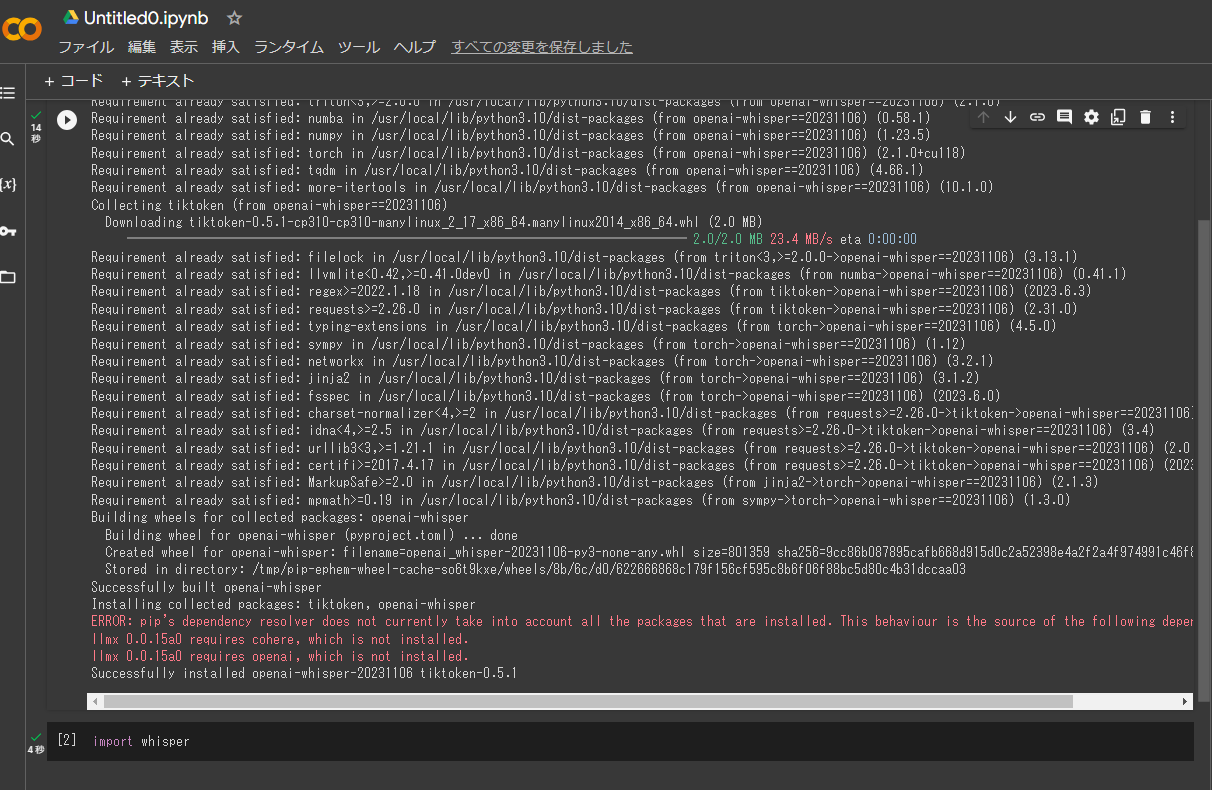
Task: Open the 編集 menu
Action: coord(142,47)
